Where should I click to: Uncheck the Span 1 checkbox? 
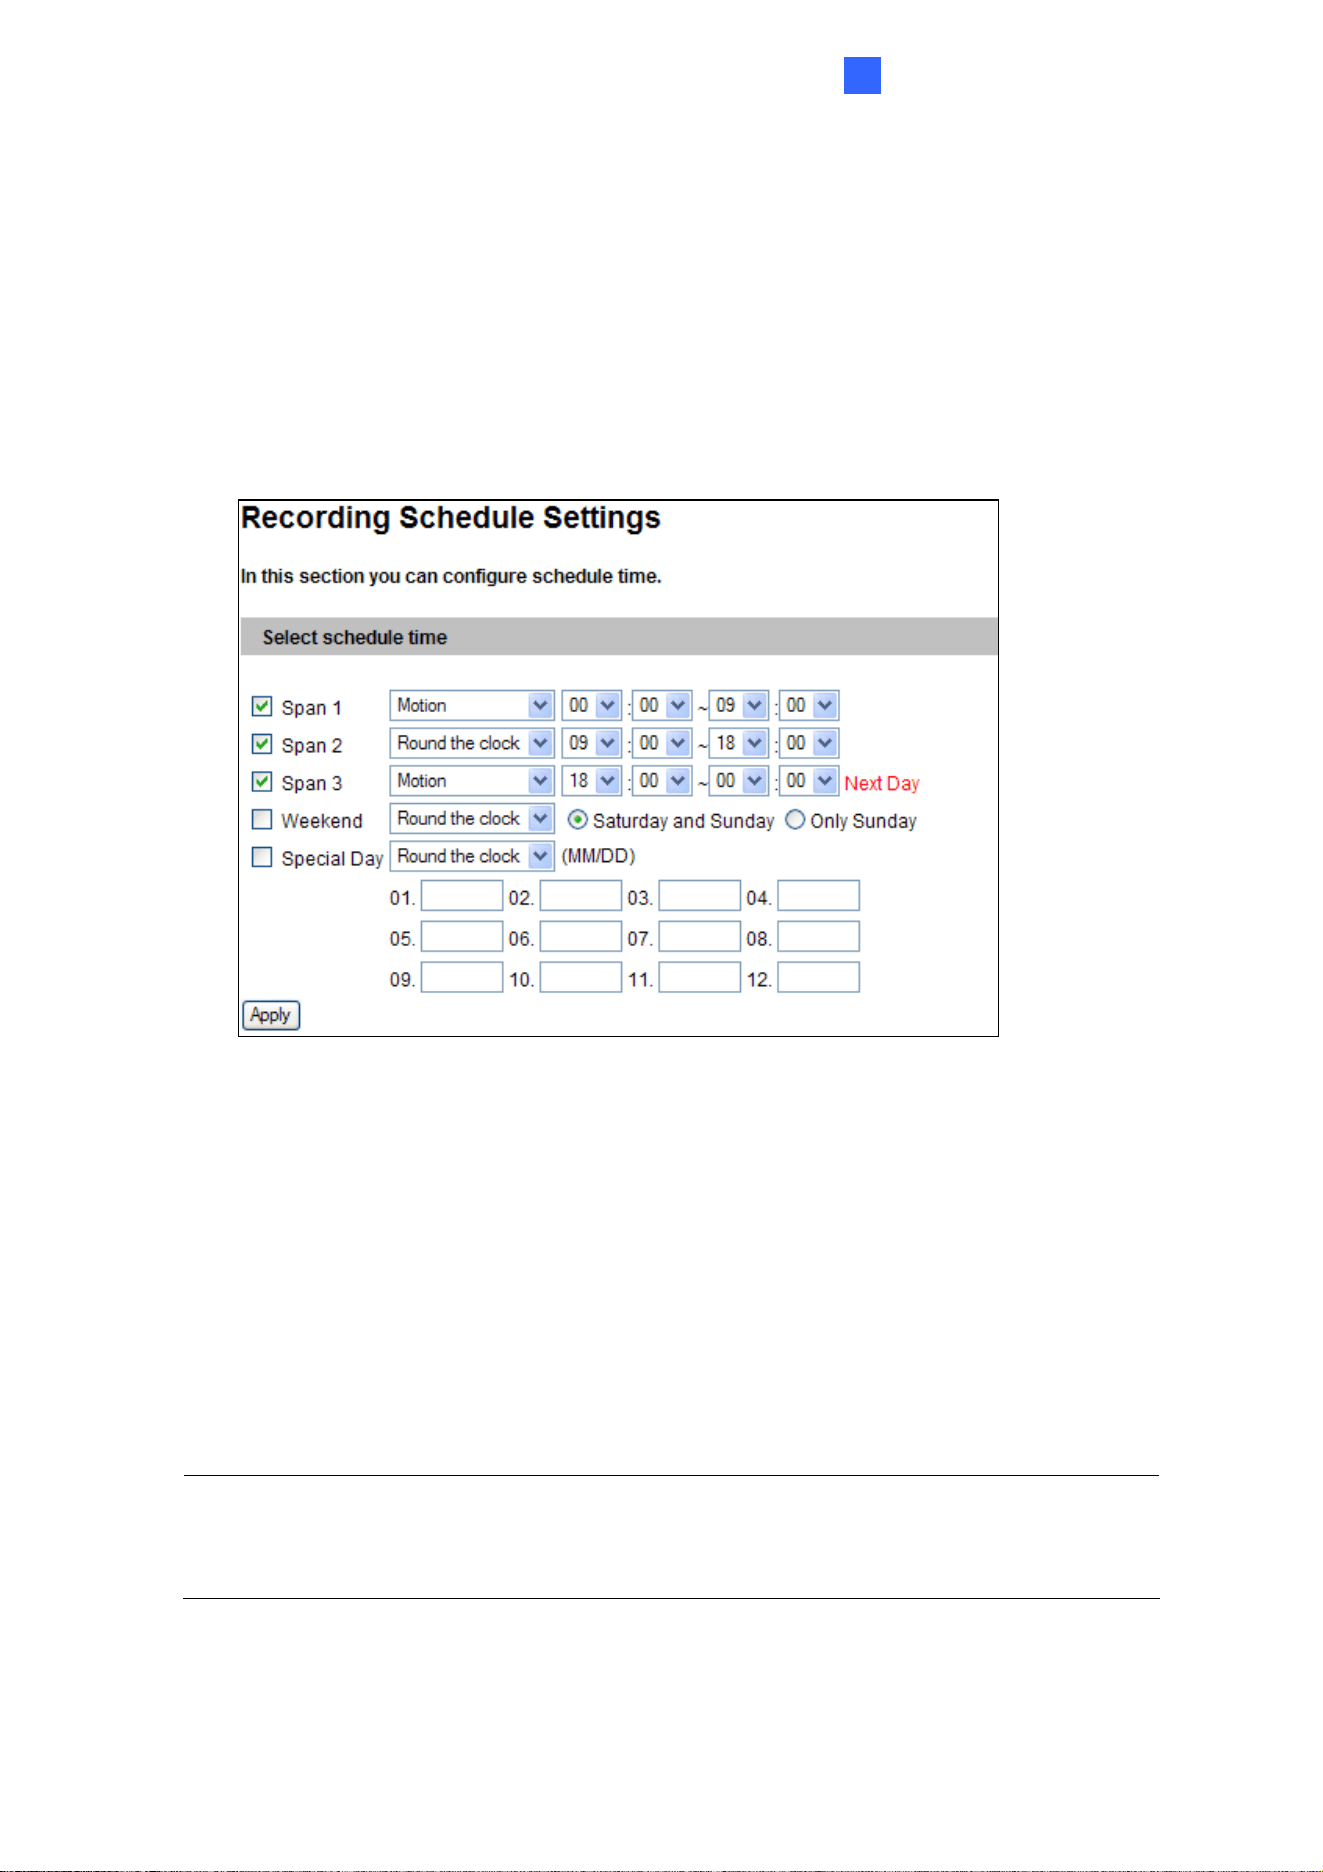pos(262,706)
